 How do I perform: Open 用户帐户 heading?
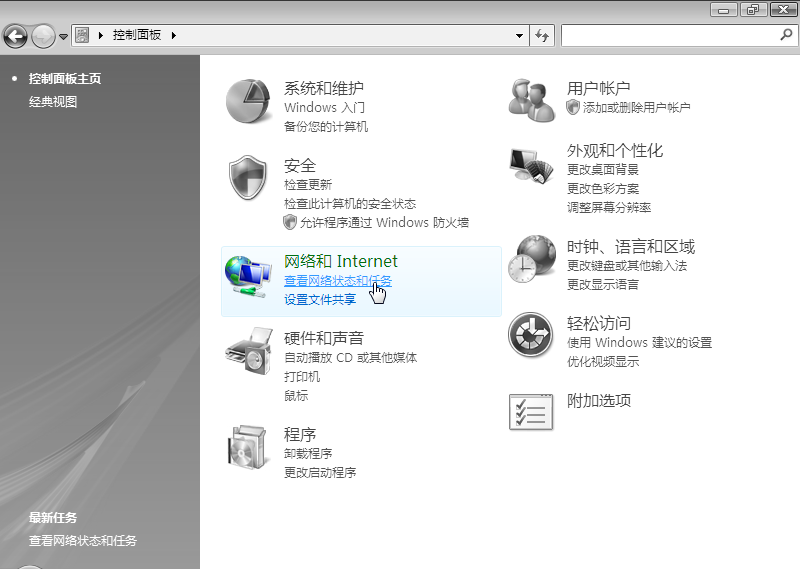(598, 88)
